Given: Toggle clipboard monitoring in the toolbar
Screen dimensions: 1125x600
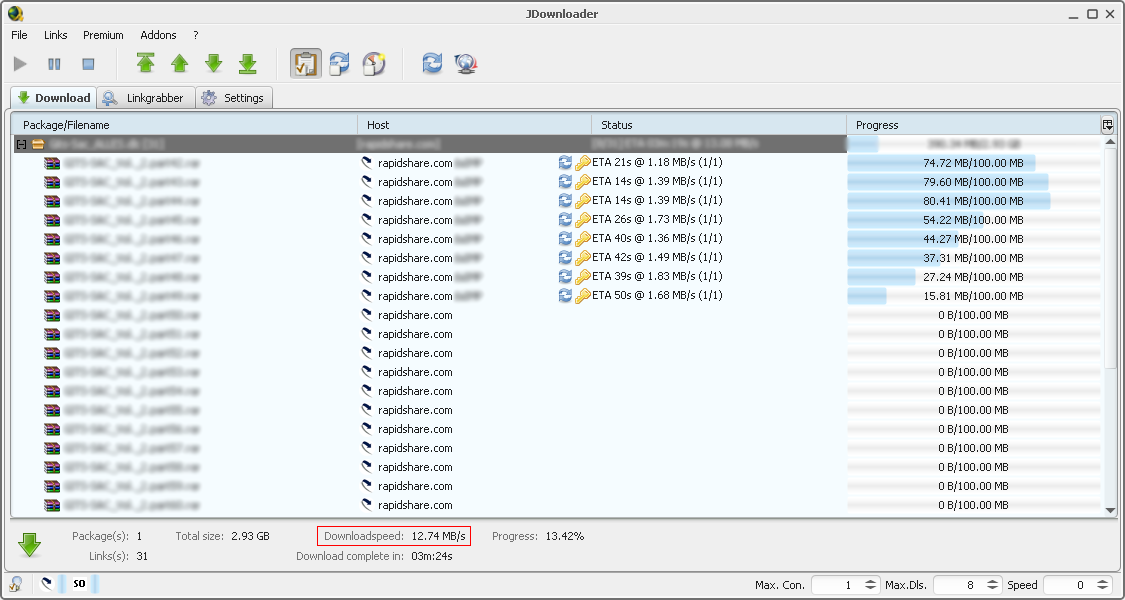Looking at the screenshot, I should pyautogui.click(x=306, y=64).
